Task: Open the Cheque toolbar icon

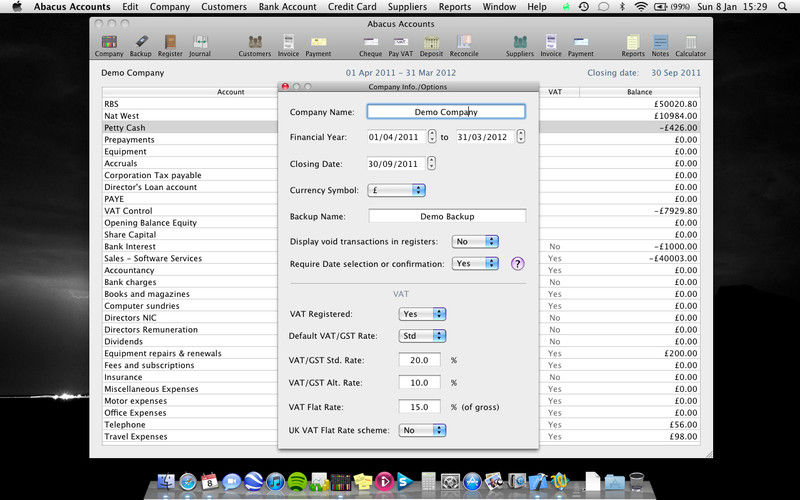Action: pyautogui.click(x=370, y=45)
